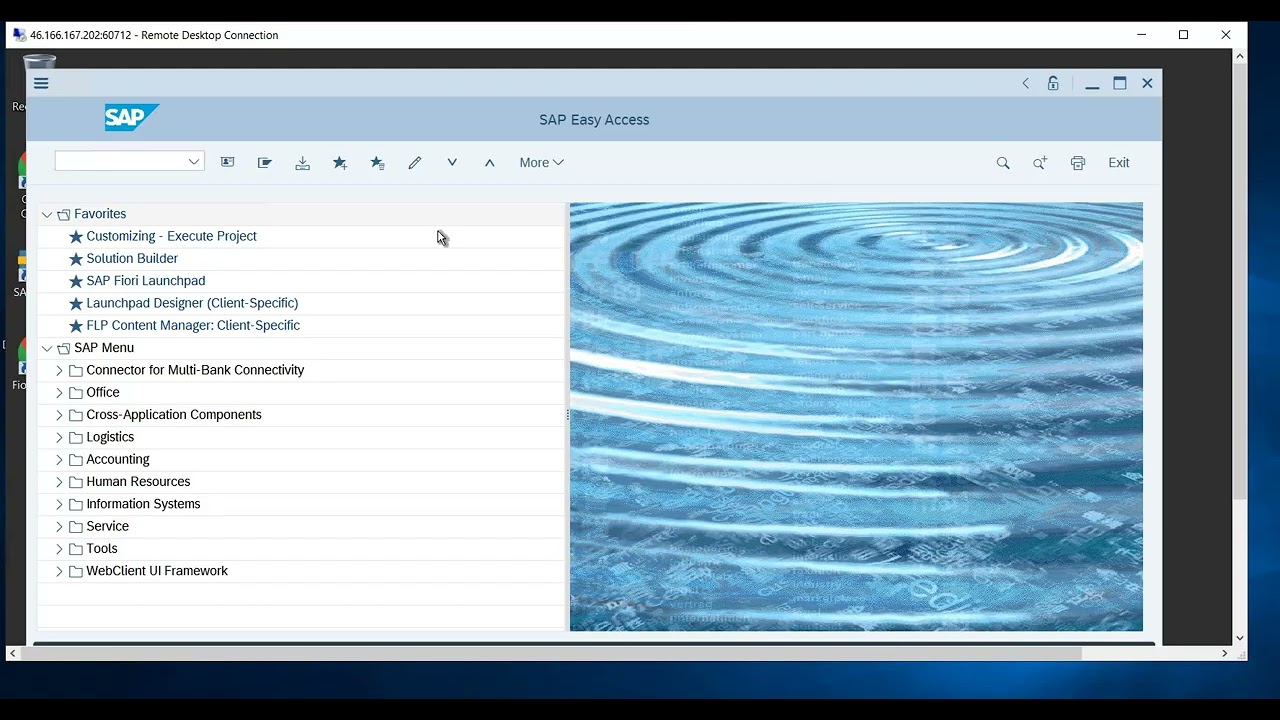
Task: Click the Move Favorites Up arrow icon
Action: pyautogui.click(x=490, y=162)
